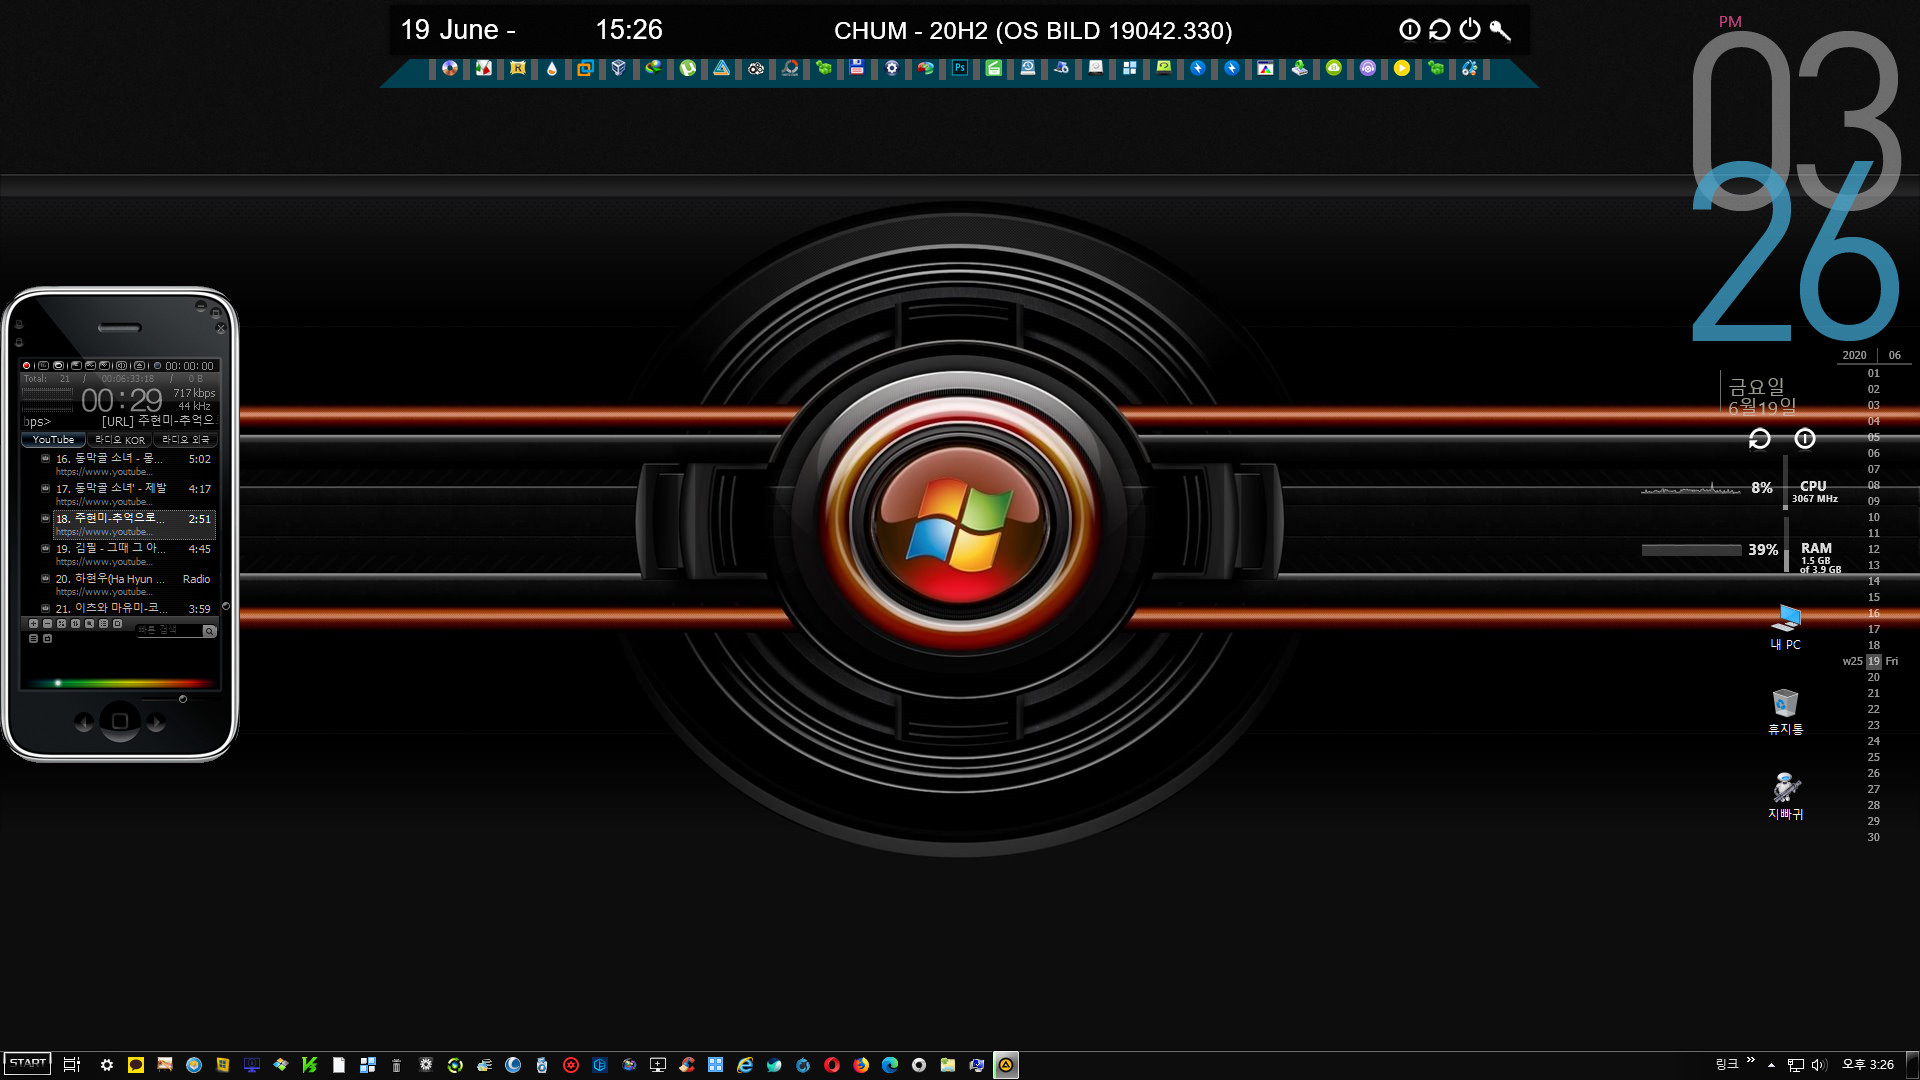Click the refresh icon above the CPU meter
Screen dimensions: 1920x1080
pyautogui.click(x=1760, y=438)
